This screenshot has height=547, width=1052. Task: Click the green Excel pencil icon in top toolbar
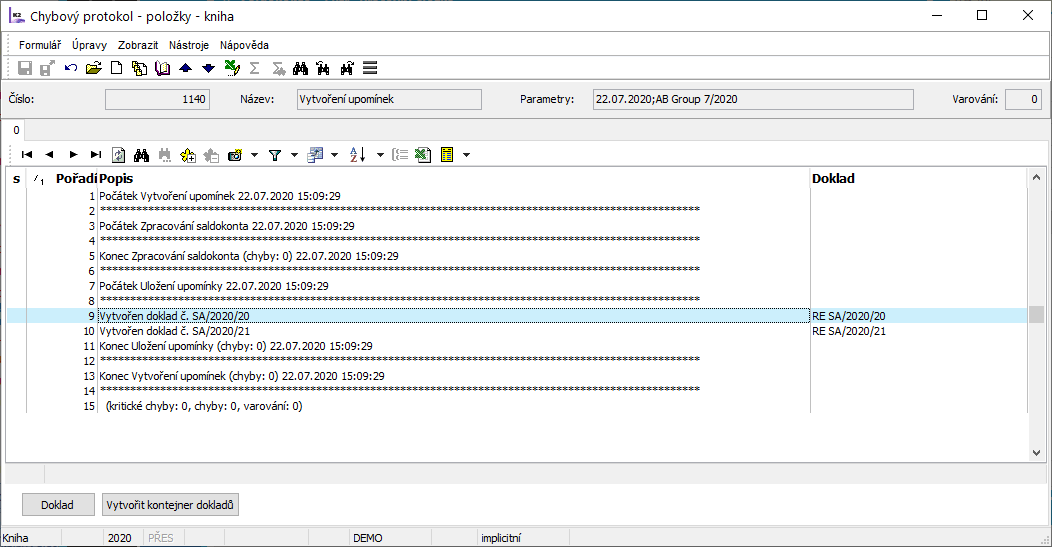232,68
